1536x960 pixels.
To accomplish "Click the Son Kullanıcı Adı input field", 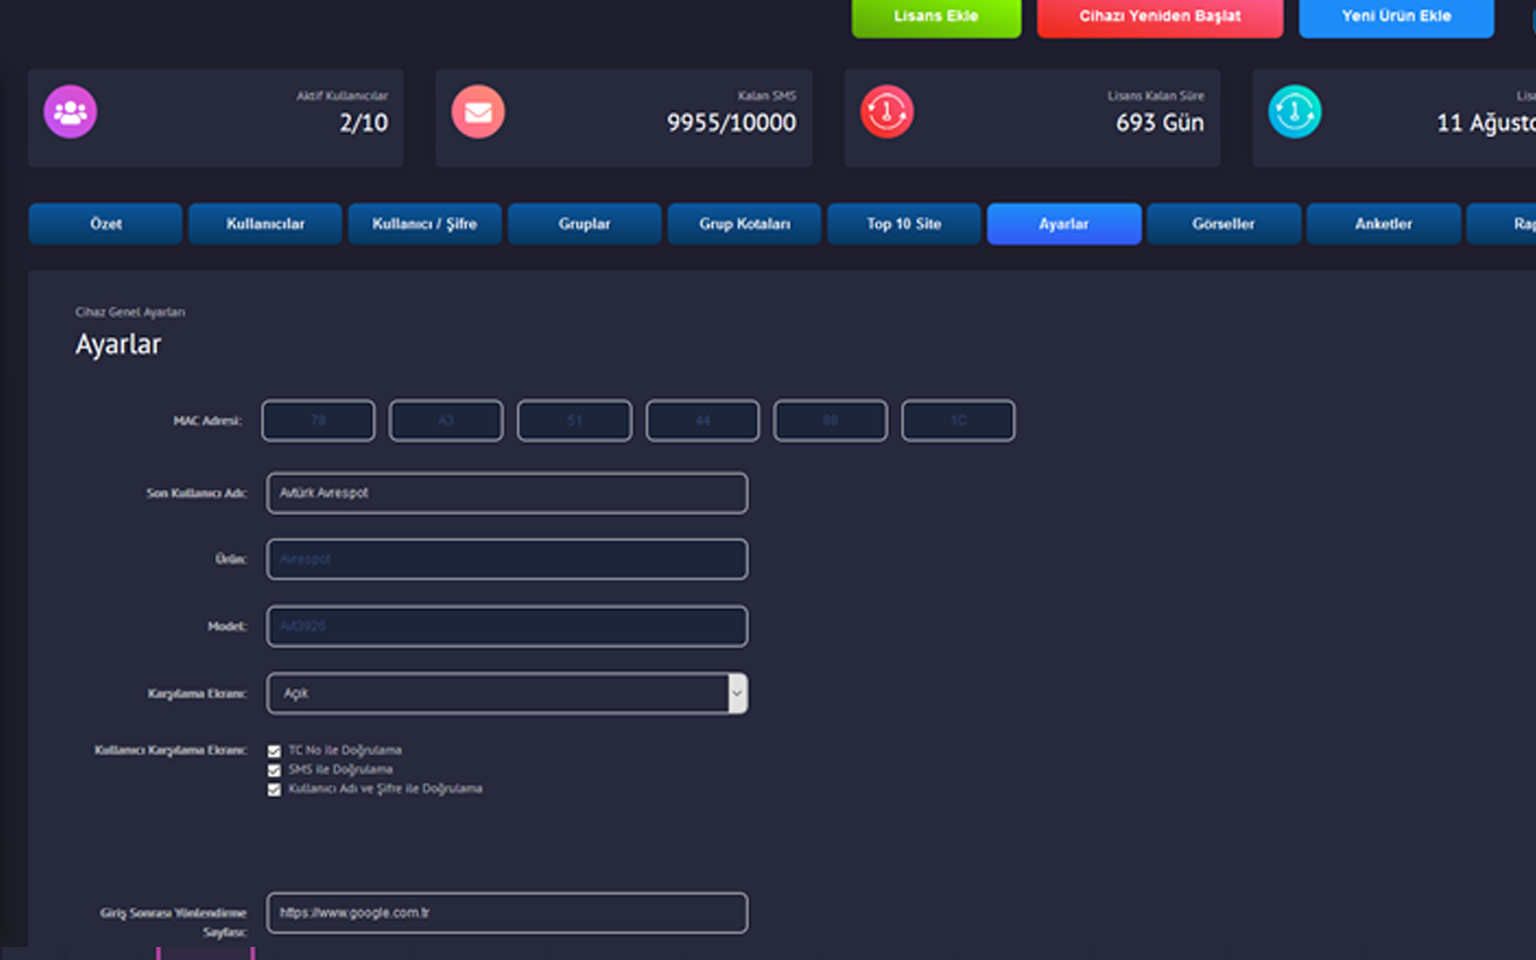I will tap(507, 493).
